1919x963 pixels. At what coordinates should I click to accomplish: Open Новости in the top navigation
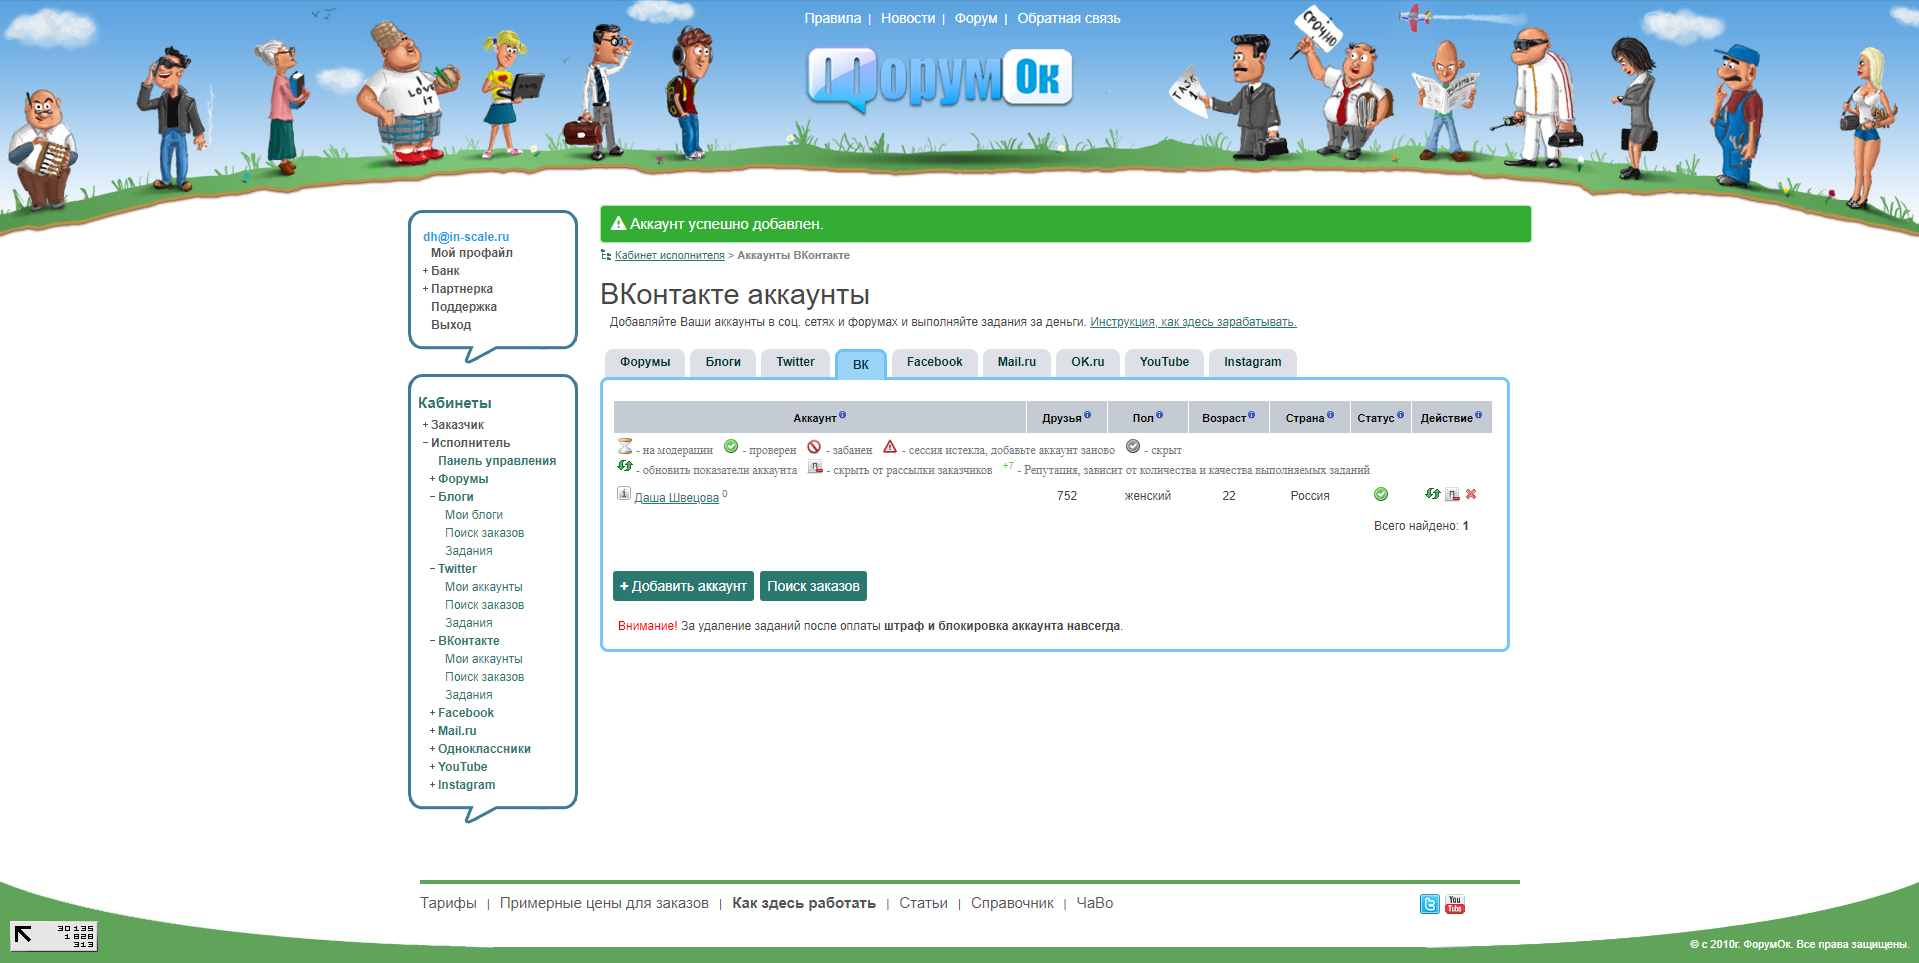click(908, 18)
